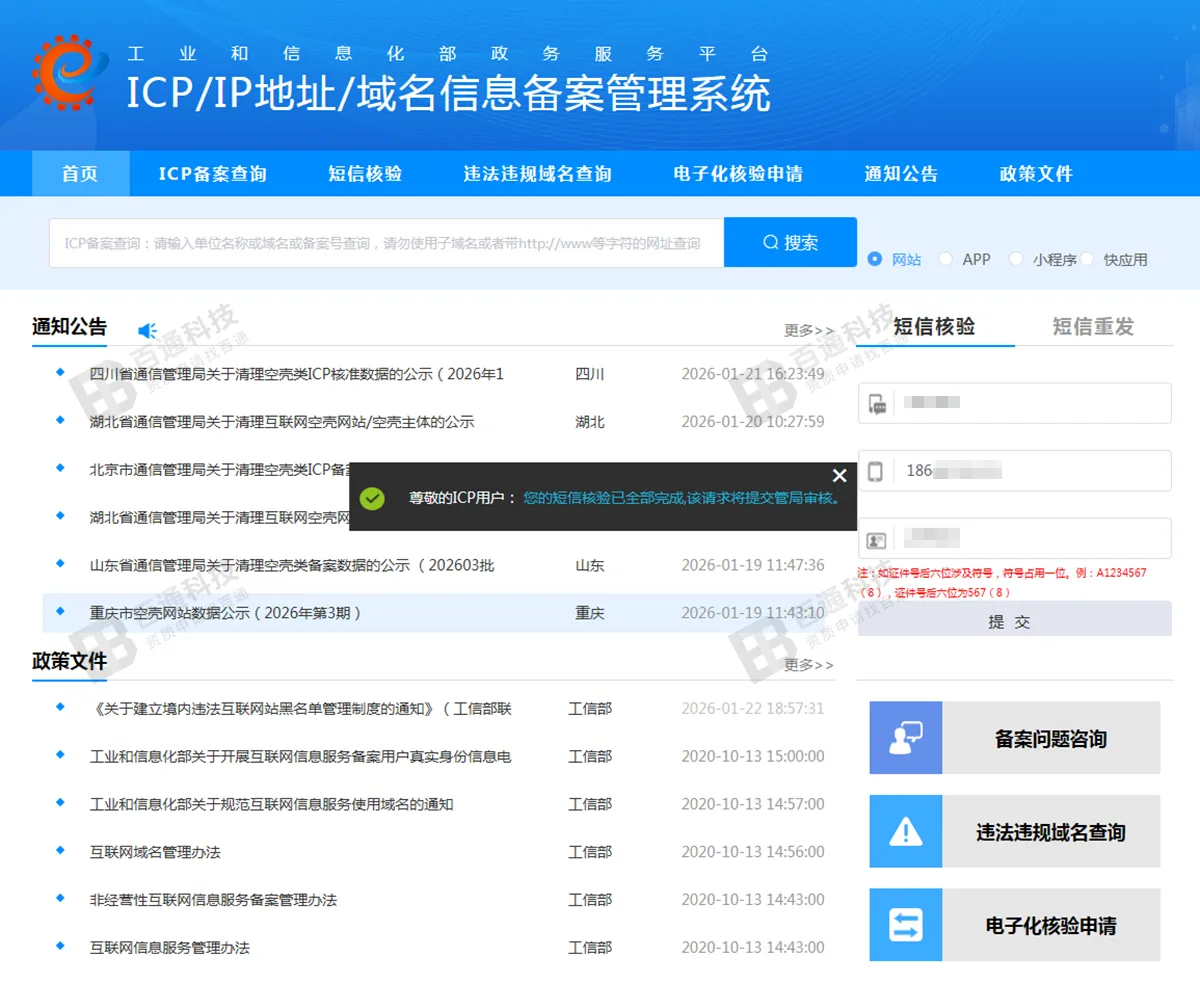1200x984 pixels.
Task: Expand 更多 under 政策文件
Action: click(x=808, y=664)
